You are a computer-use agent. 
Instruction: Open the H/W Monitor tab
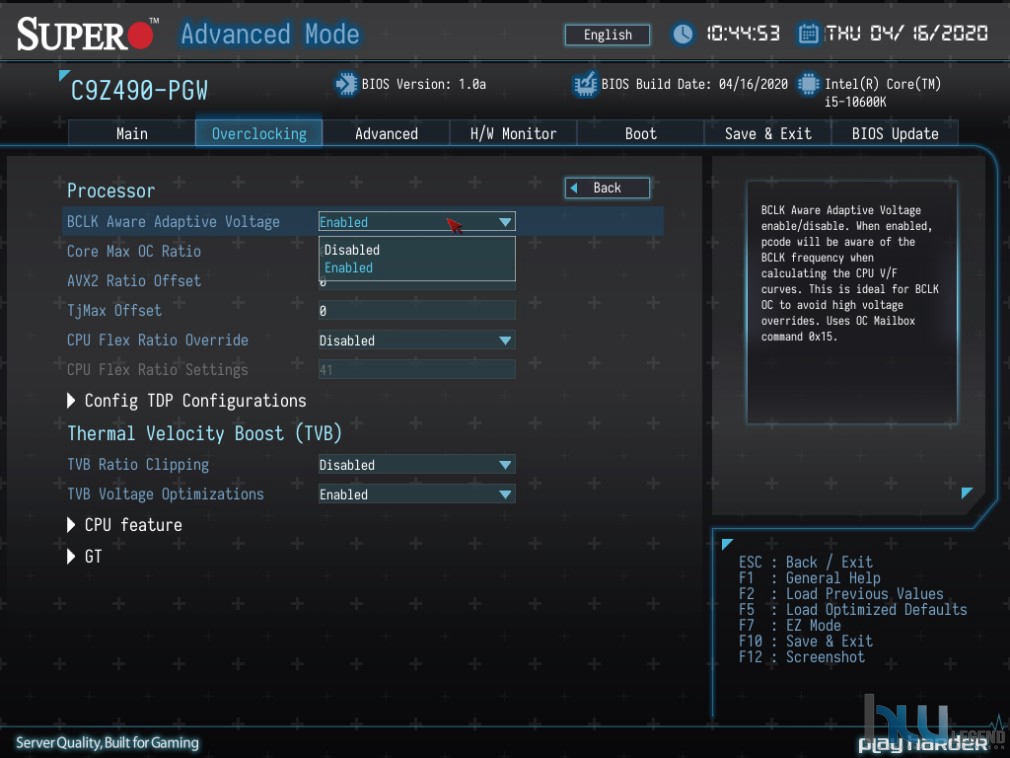tap(513, 133)
